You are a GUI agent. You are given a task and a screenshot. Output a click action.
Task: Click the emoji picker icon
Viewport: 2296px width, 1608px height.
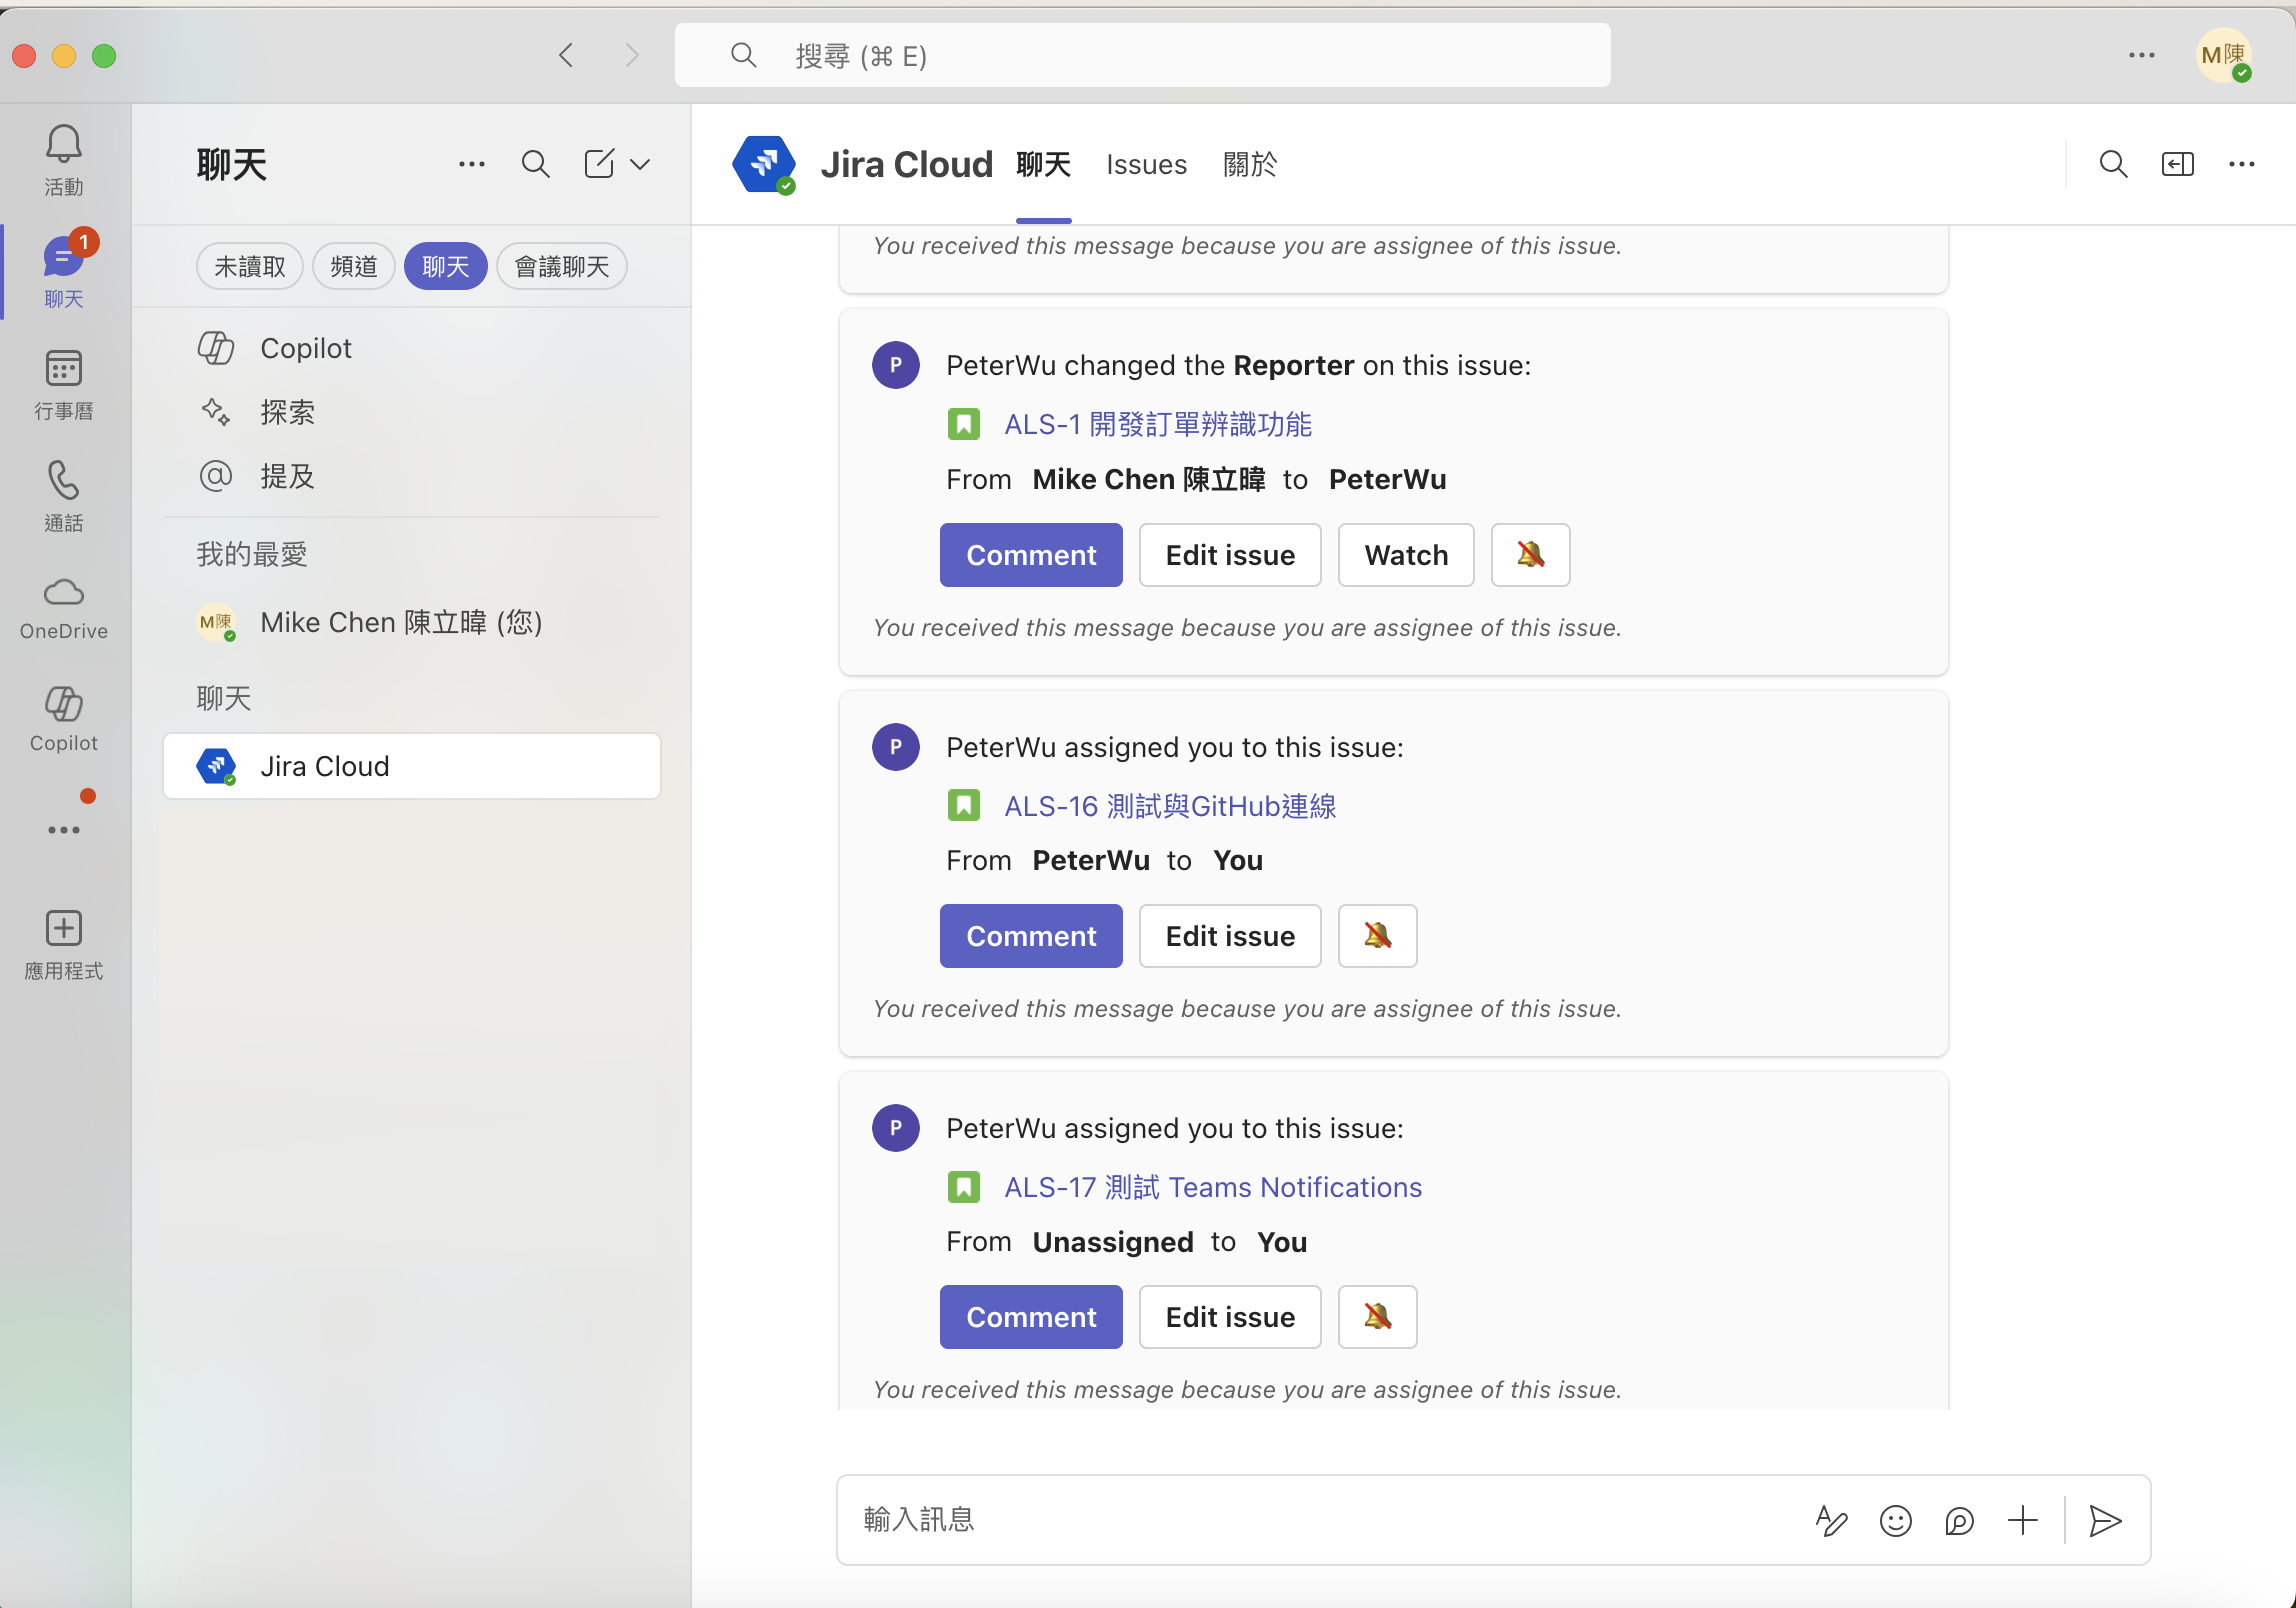tap(1895, 1521)
